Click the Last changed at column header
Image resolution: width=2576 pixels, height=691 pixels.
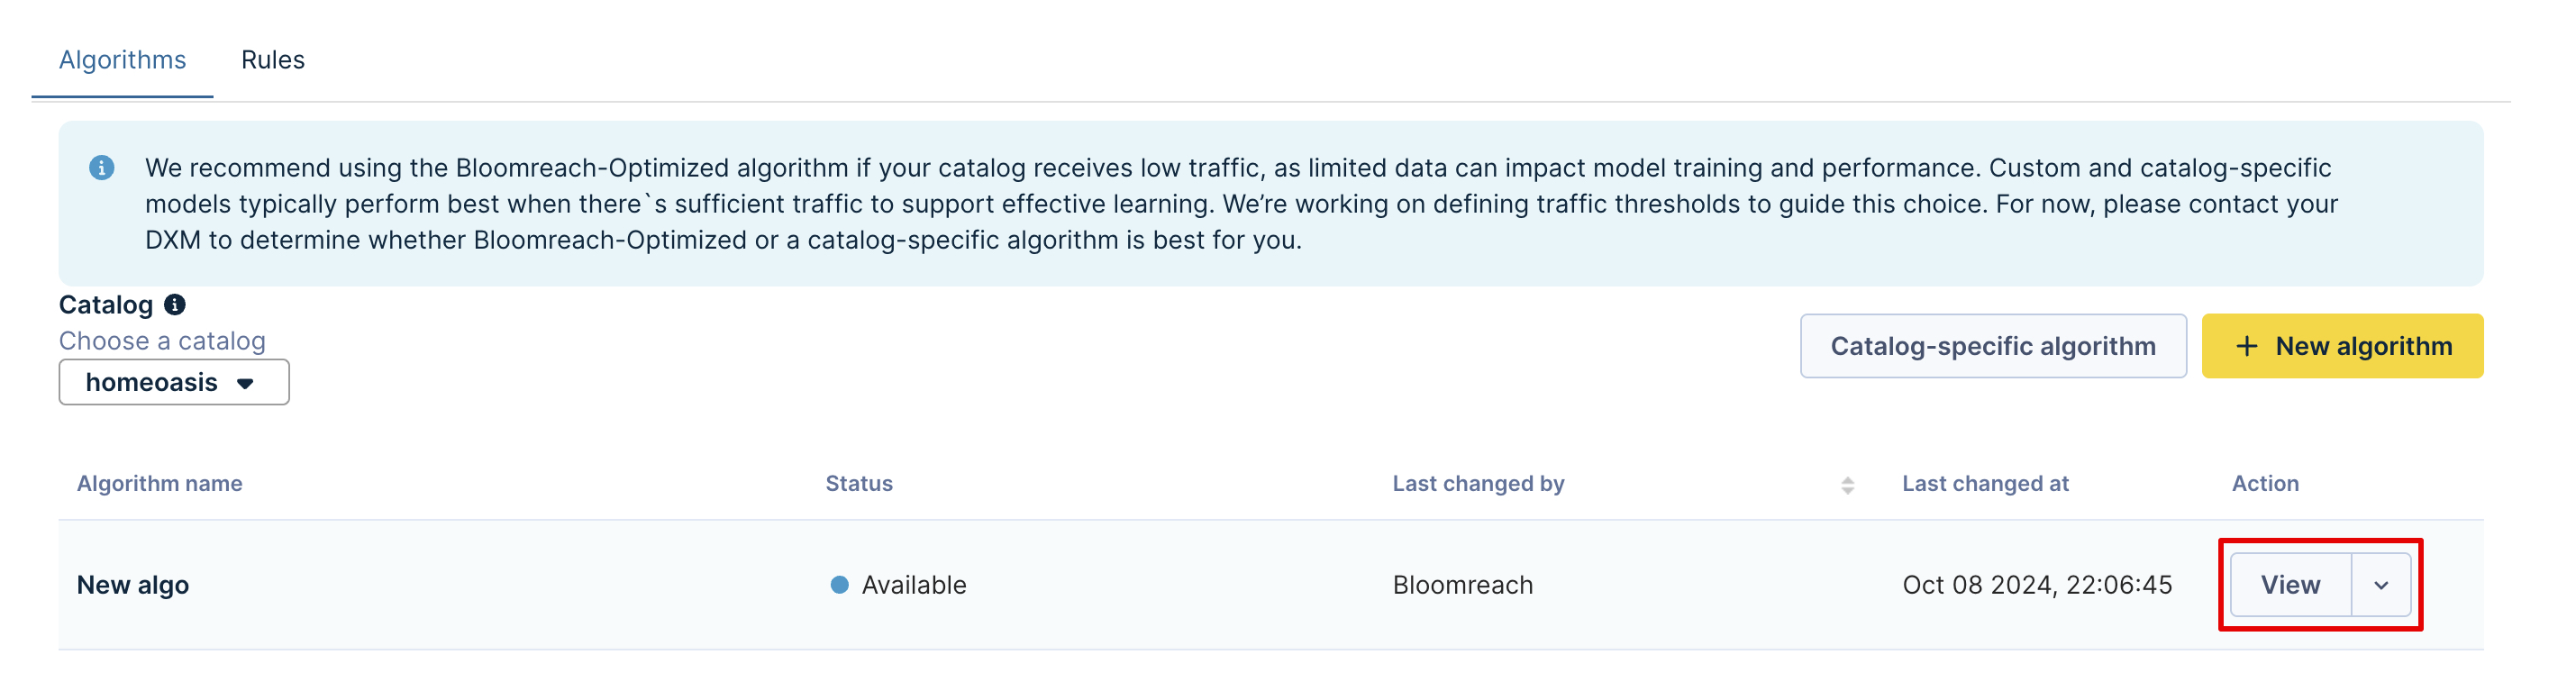(x=1985, y=484)
